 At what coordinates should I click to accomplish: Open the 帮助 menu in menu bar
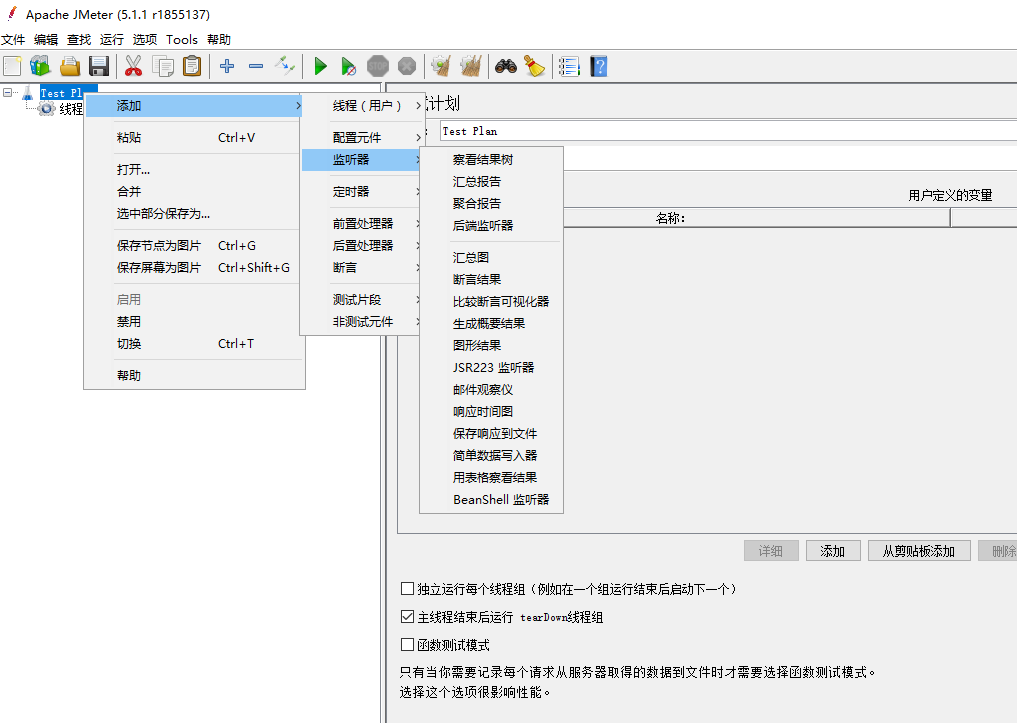coord(219,40)
